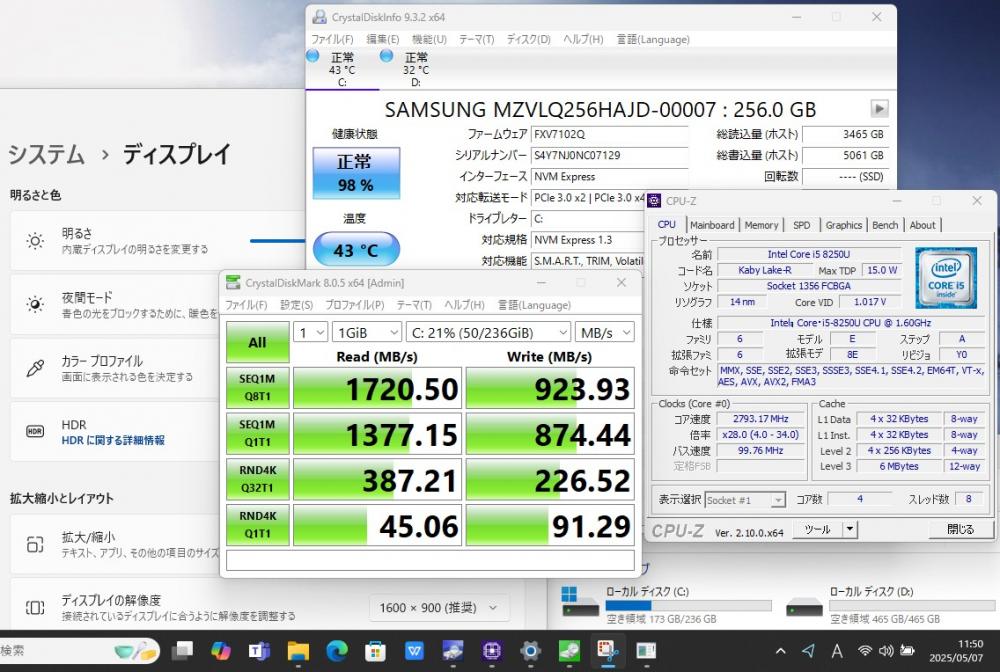Open Microsoft Teams taskbar icon

pos(260,651)
